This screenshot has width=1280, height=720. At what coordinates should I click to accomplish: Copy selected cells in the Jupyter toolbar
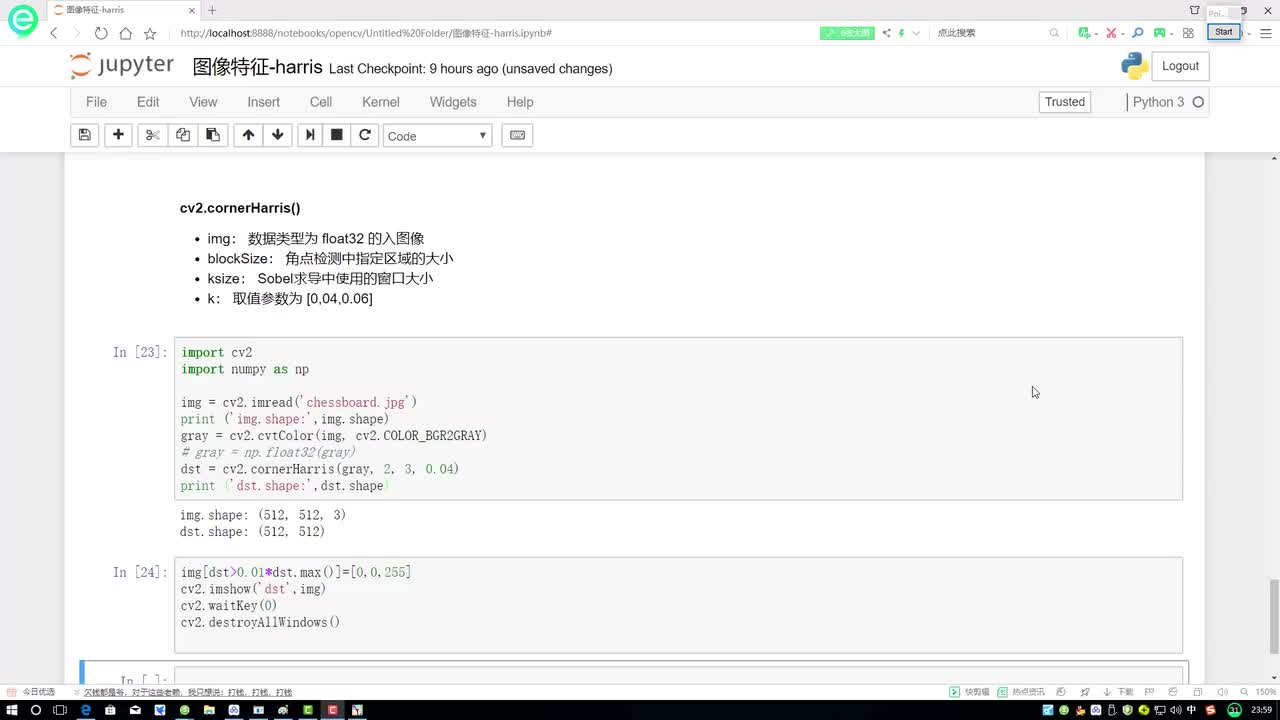182,135
